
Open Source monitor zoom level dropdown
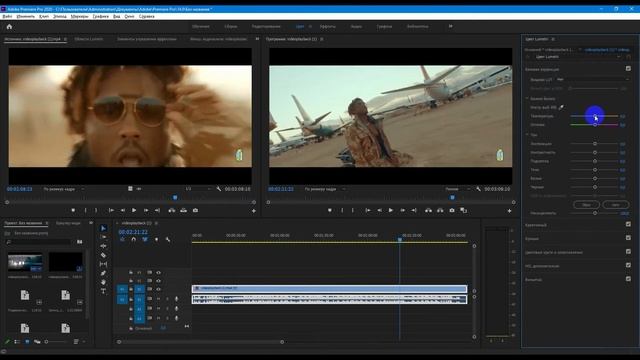[63, 189]
